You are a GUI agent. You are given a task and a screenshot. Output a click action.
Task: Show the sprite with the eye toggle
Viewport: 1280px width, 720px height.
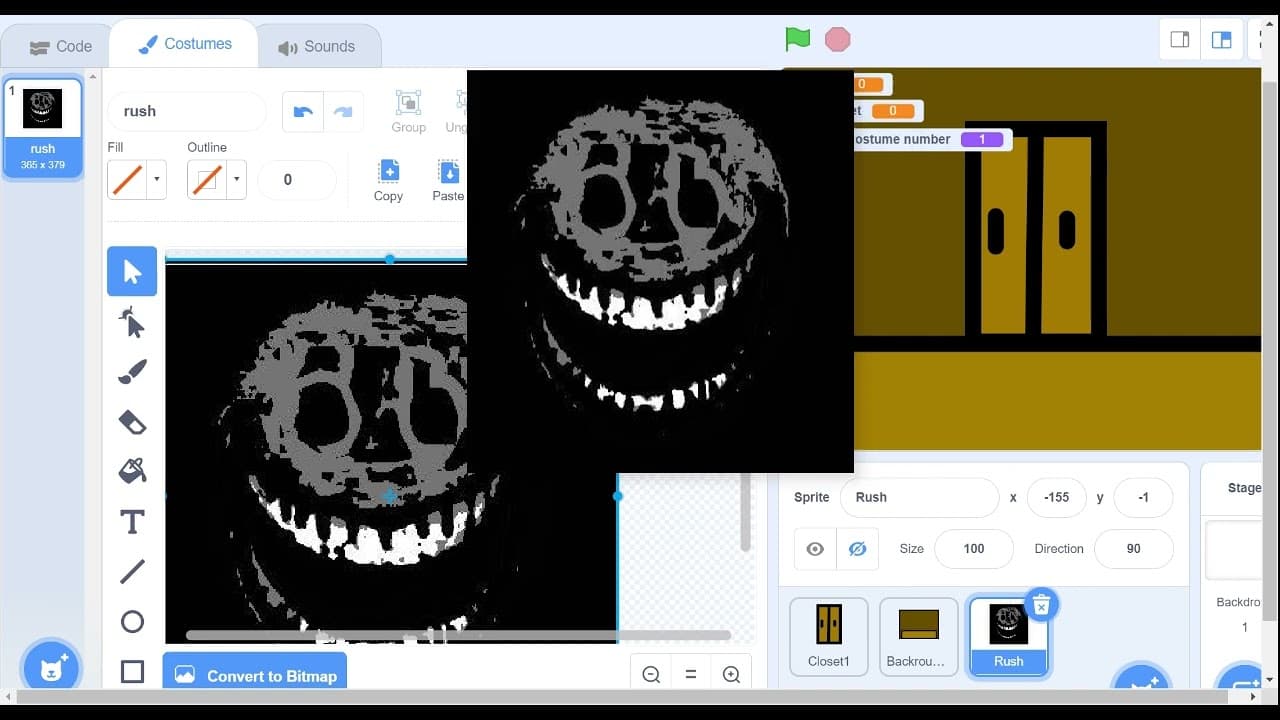point(815,549)
